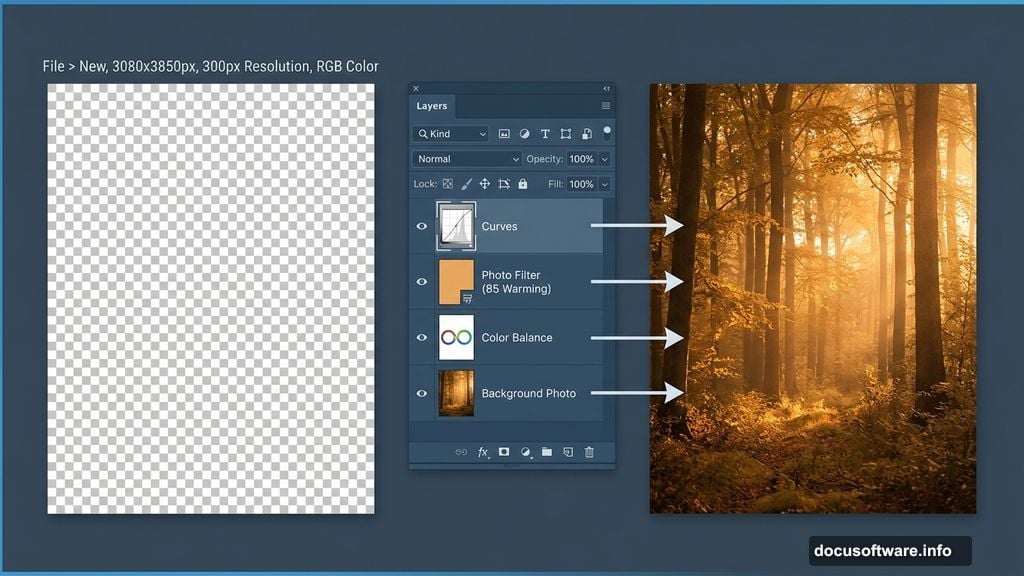Select the Photo Filter (85 Warming) layer

click(x=530, y=282)
